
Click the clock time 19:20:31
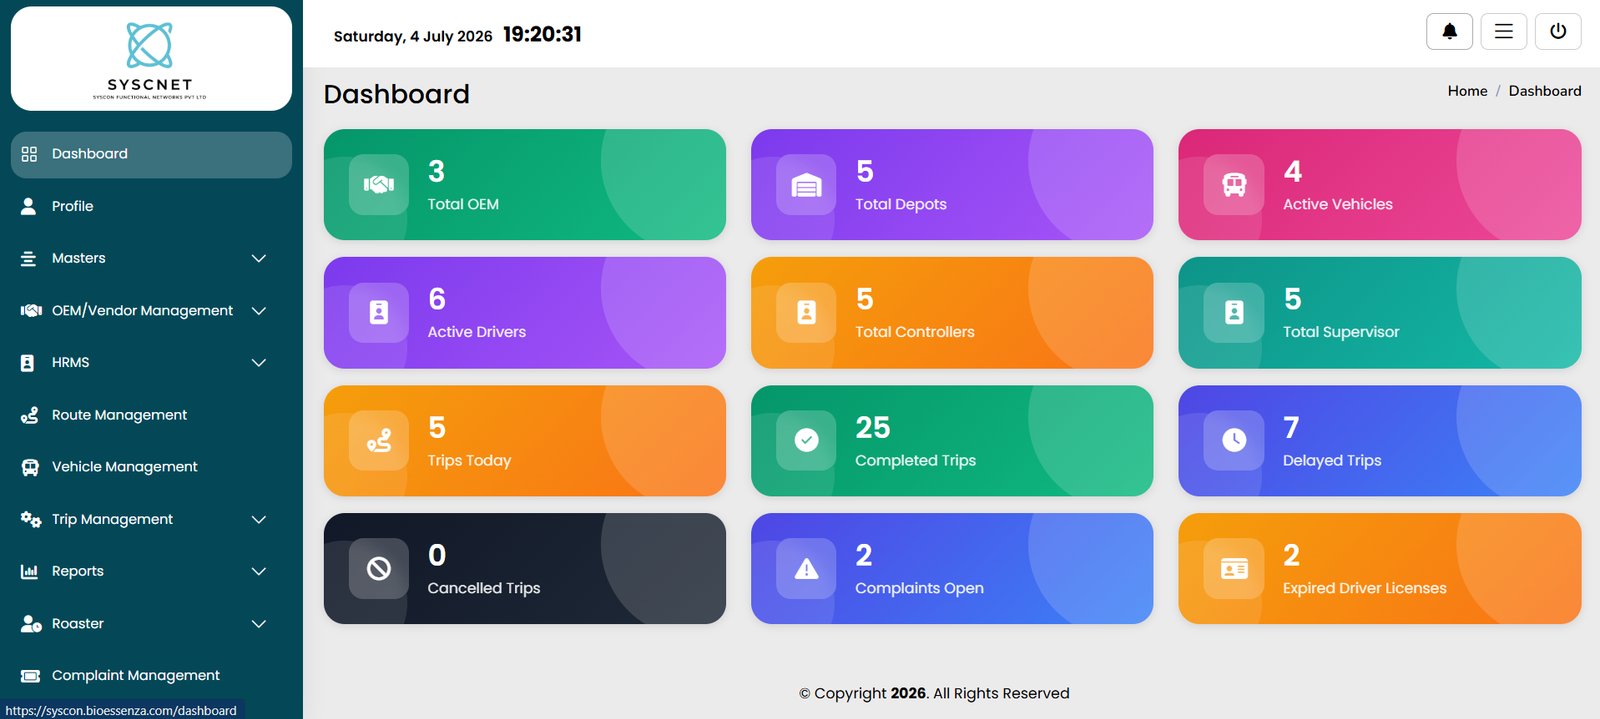(542, 35)
